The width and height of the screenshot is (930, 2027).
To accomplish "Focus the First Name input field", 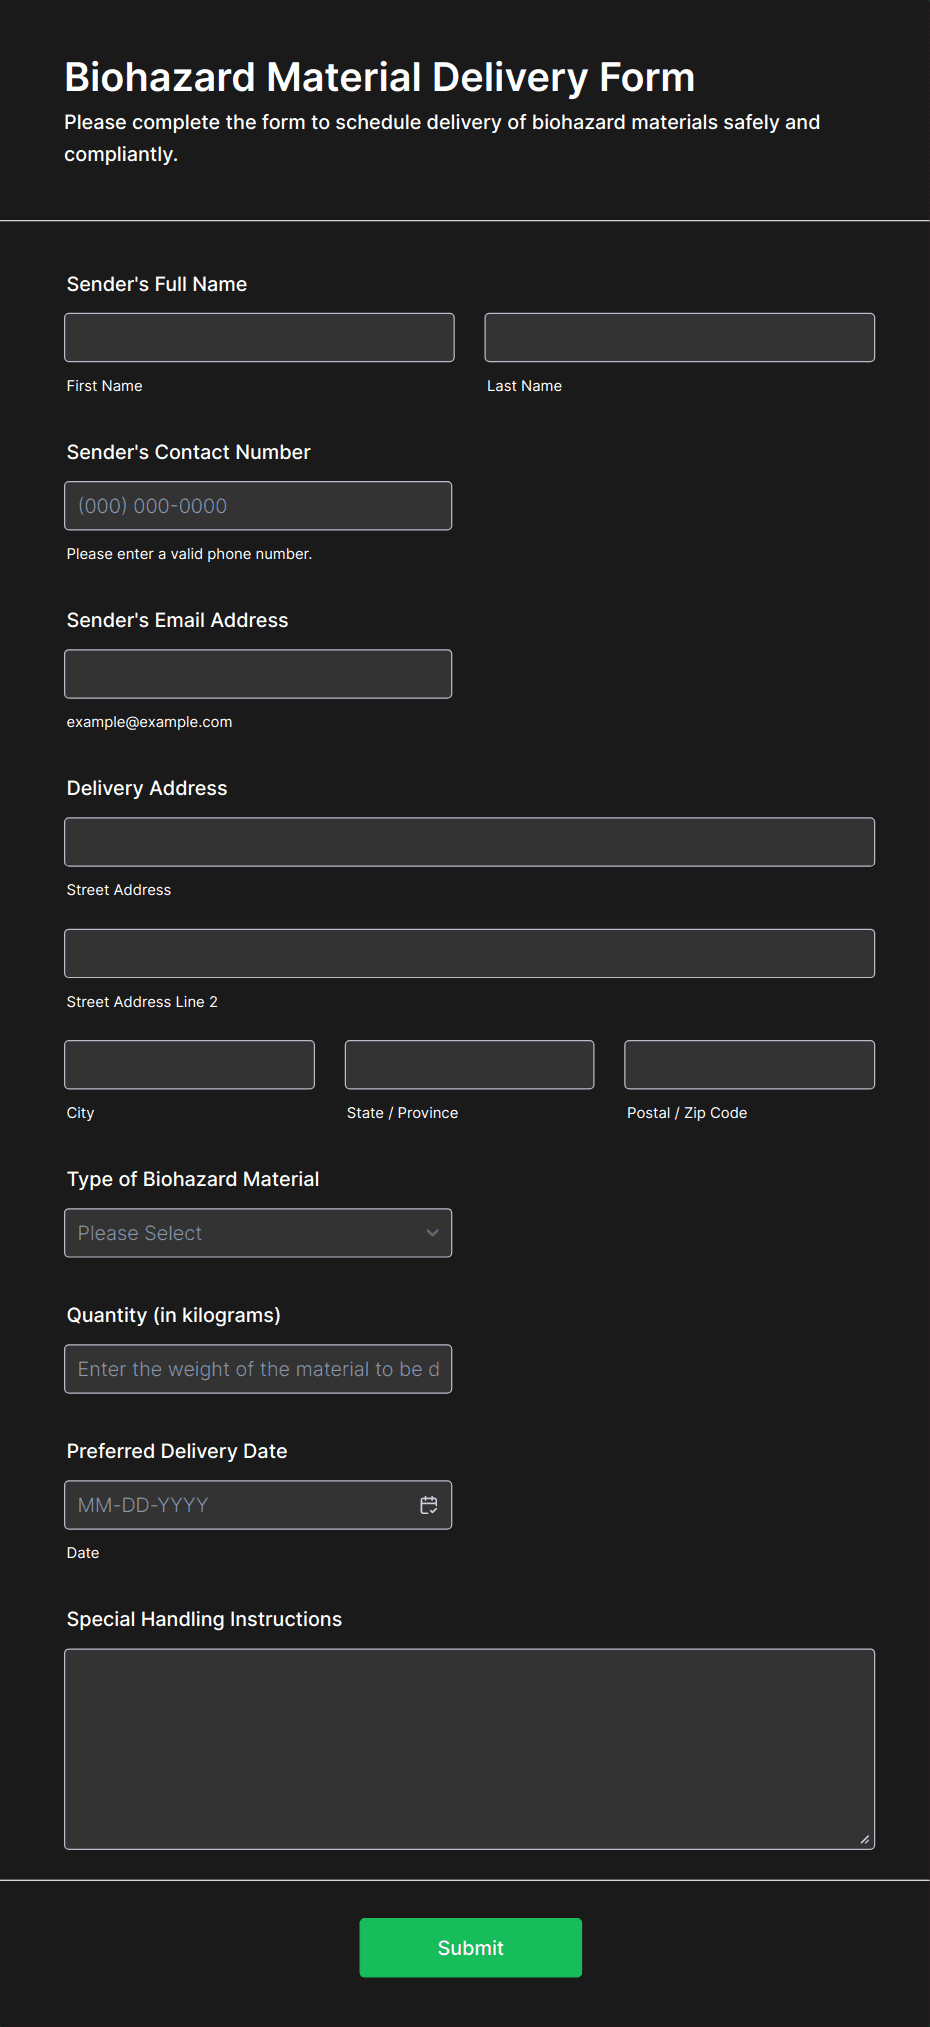I will pos(259,338).
